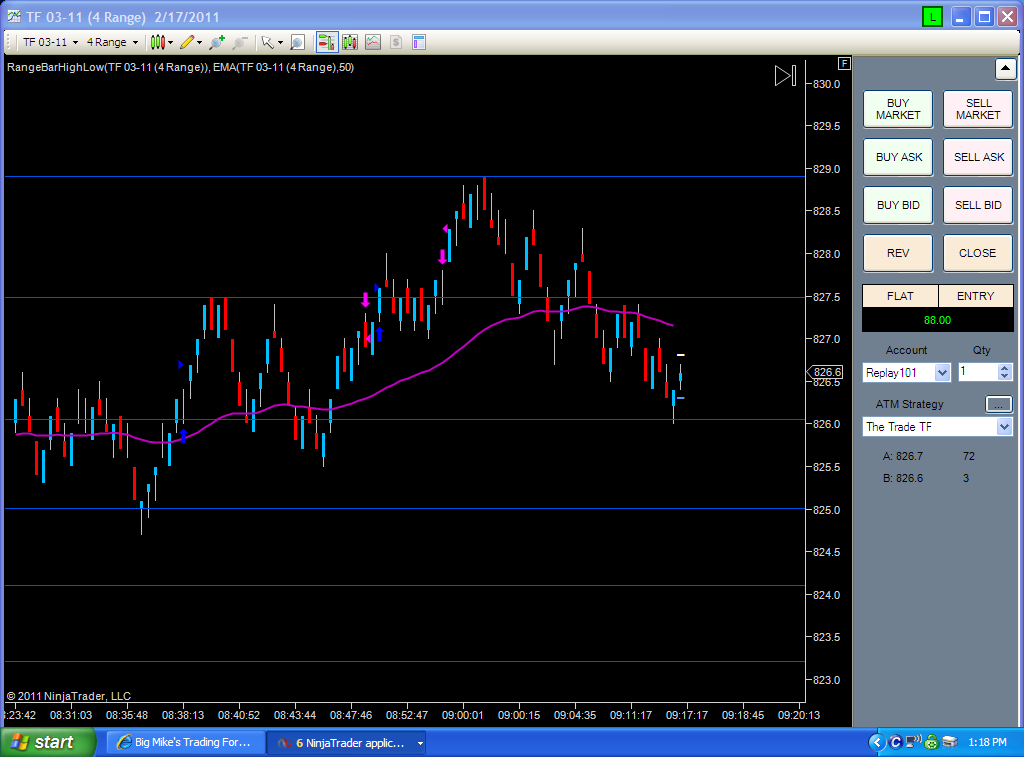Click the zoom out magnifier icon
The image size is (1024, 757).
[240, 42]
